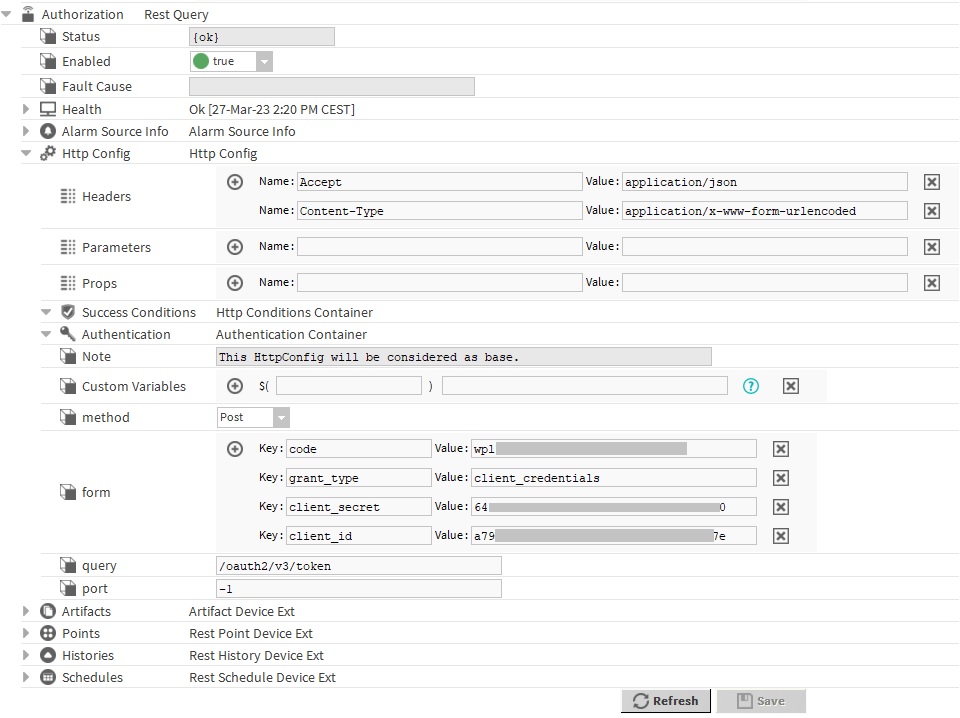960x718 pixels.
Task: Click the Http Config gear icon
Action: point(48,153)
